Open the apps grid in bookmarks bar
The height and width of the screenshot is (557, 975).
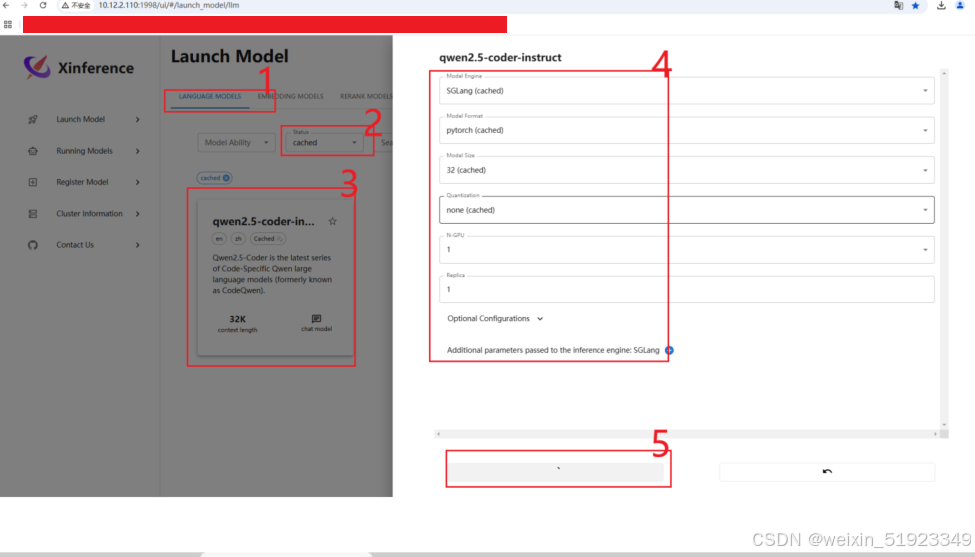click(8, 25)
